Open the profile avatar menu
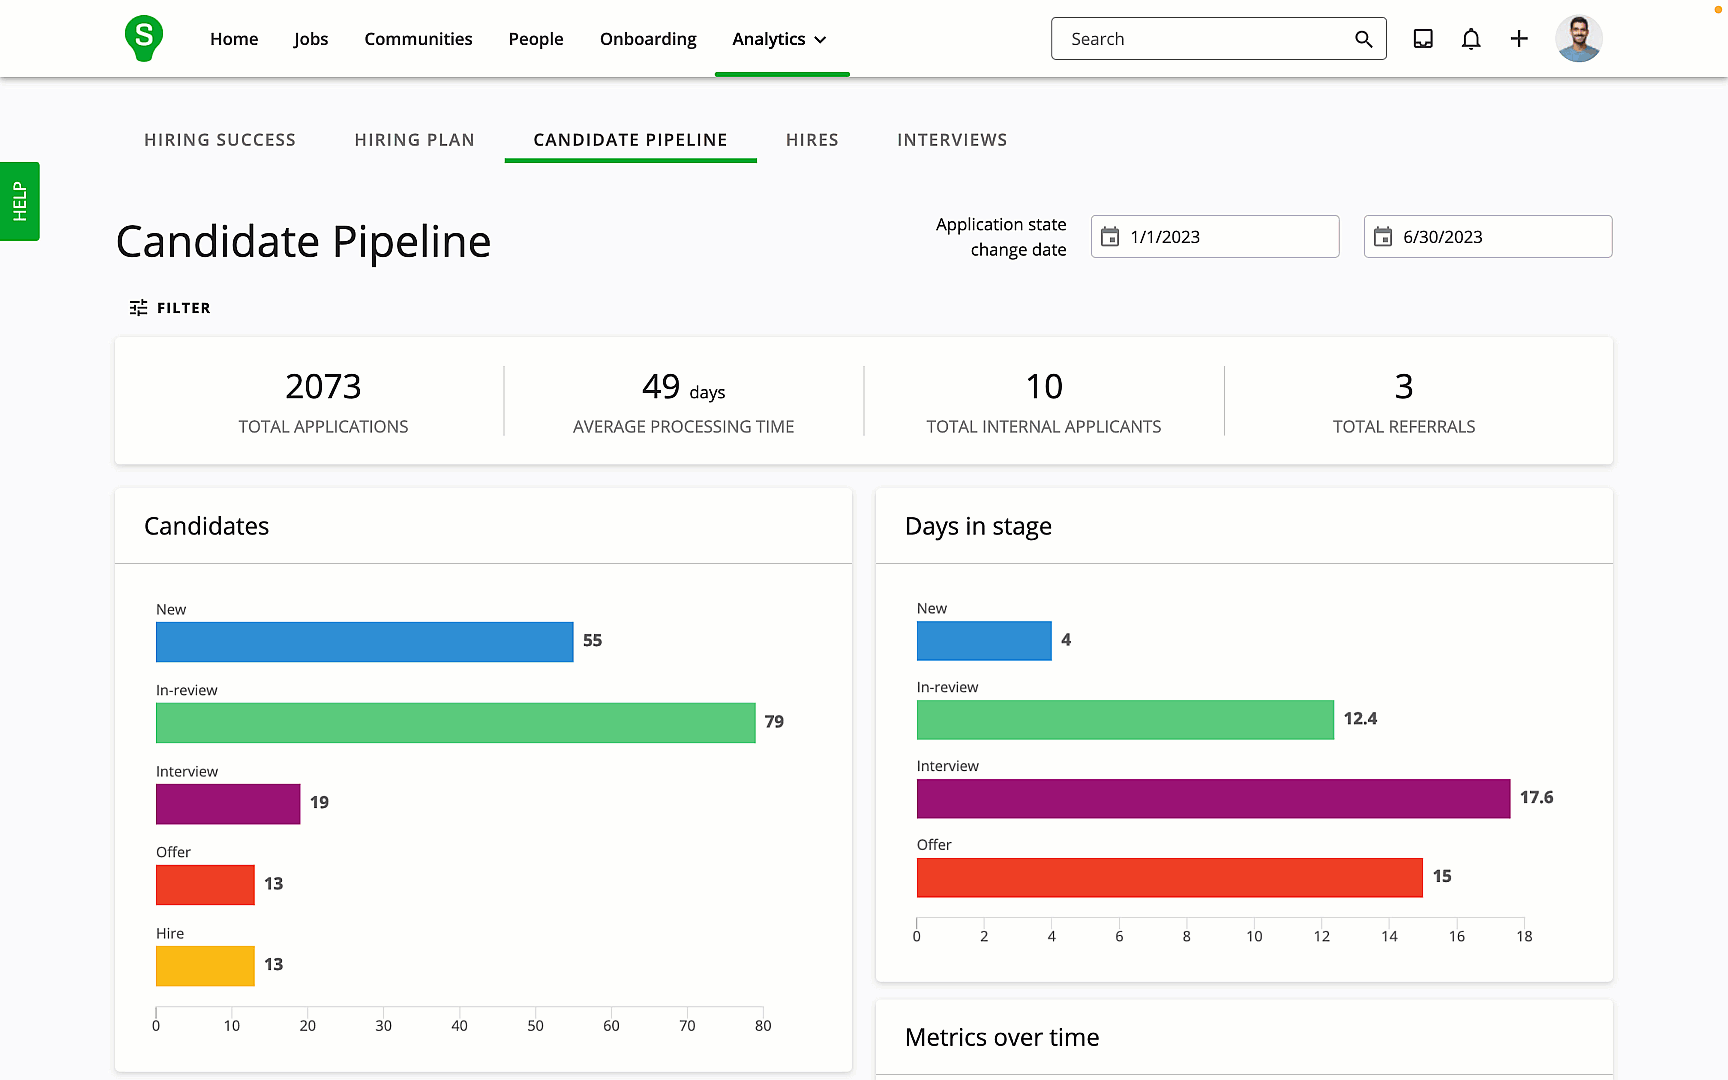 (1578, 38)
